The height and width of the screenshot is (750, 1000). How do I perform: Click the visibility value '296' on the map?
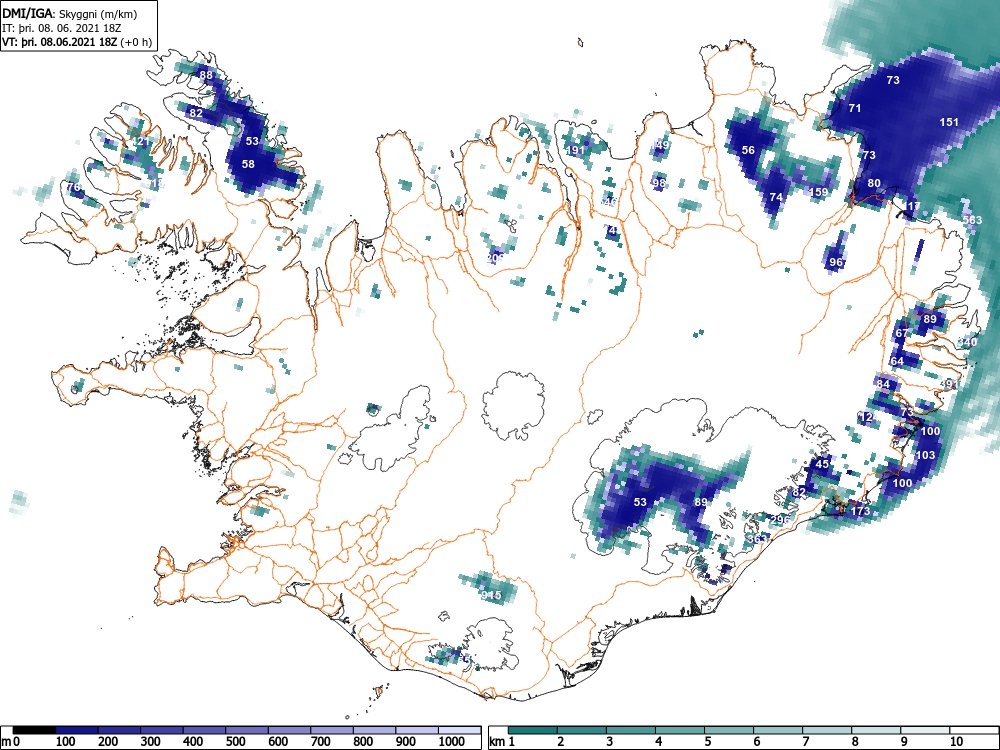coord(780,520)
